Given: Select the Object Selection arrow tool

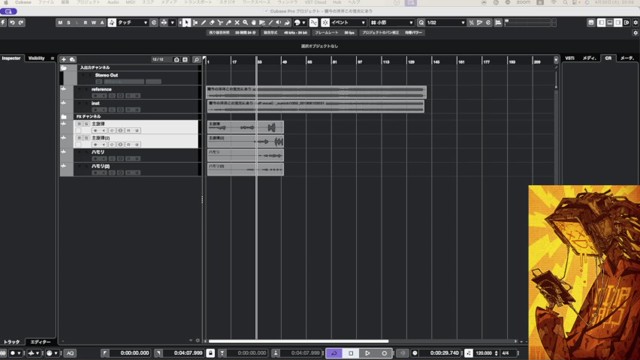Looking at the screenshot, I should click(x=187, y=22).
